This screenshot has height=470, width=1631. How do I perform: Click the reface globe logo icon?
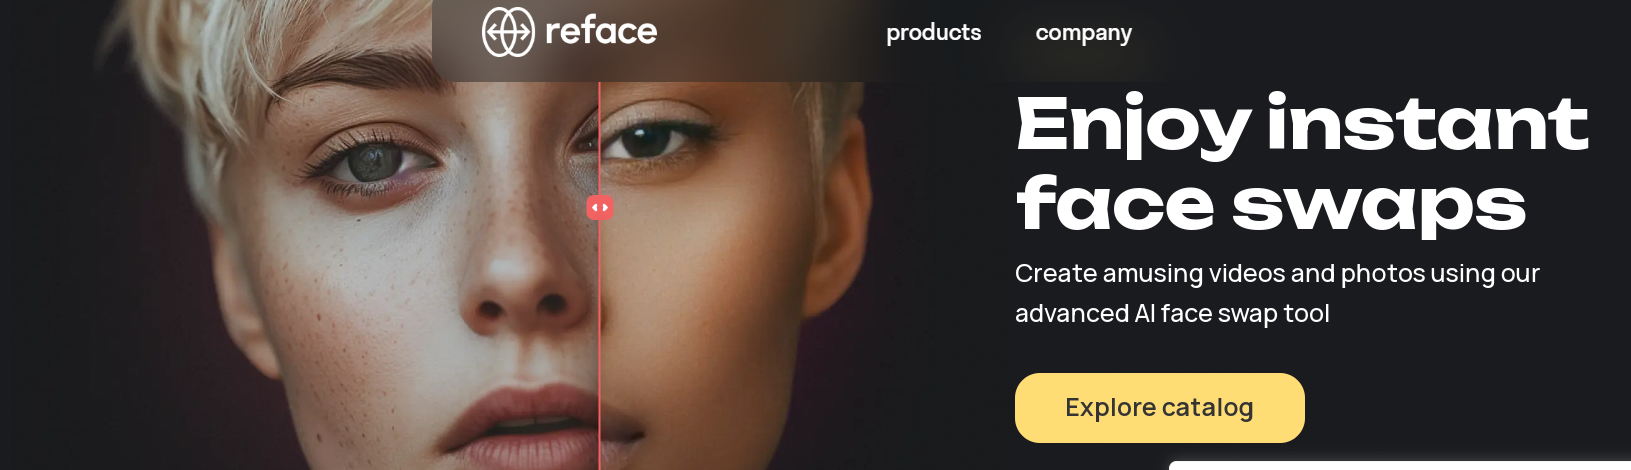[x=508, y=32]
